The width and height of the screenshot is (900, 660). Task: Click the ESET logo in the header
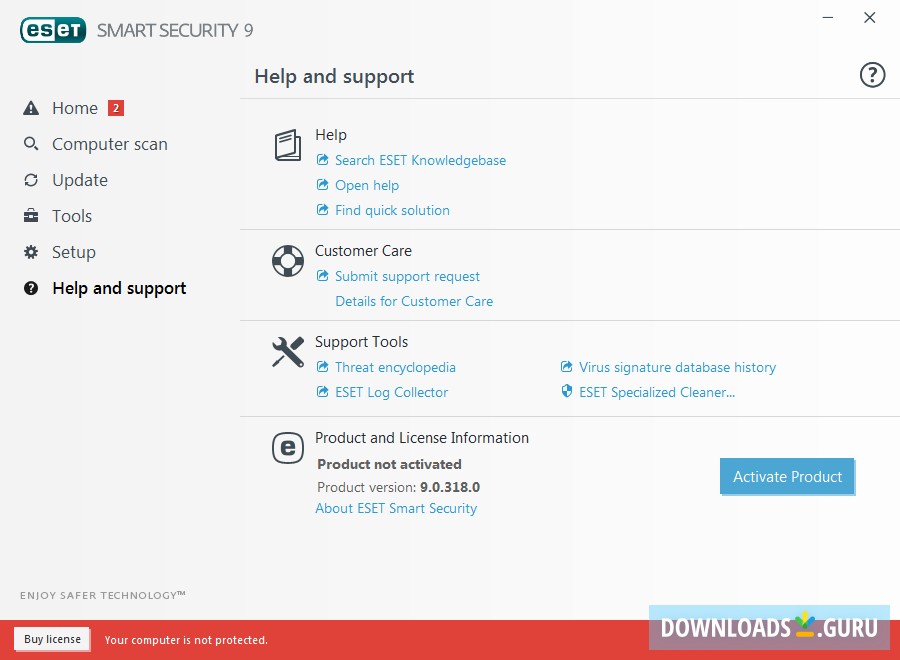(53, 30)
